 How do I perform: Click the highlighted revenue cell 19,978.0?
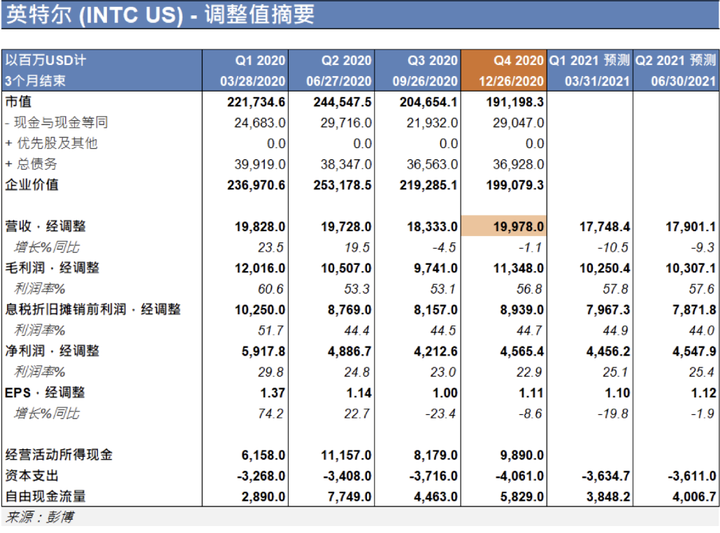tap(504, 226)
